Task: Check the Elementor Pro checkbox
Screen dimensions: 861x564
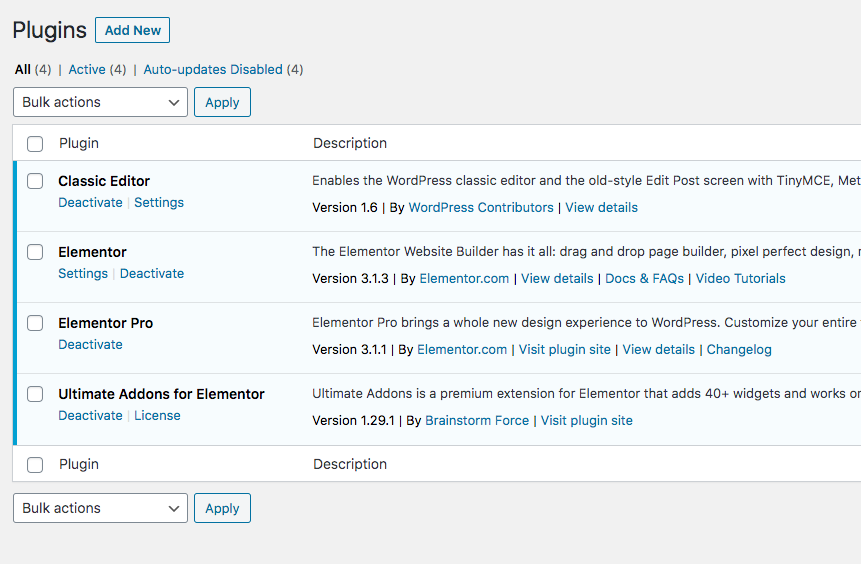Action: pyautogui.click(x=35, y=323)
